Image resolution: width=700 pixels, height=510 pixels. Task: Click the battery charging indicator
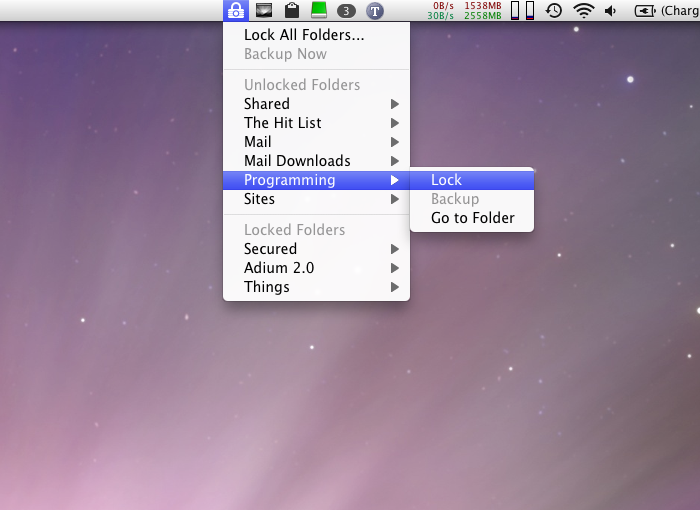[667, 11]
